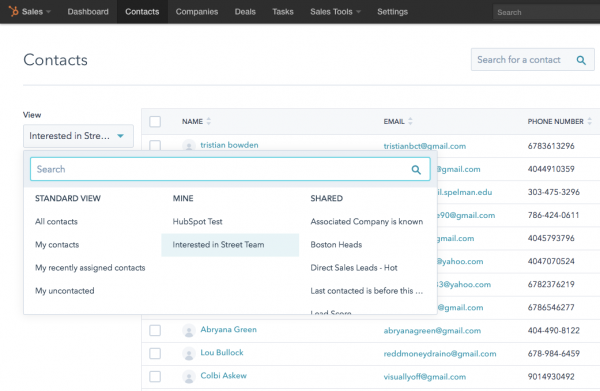Screen dimensions: 600x391
Task: Open the Sales Tools menu dropdown
Action: coord(335,12)
